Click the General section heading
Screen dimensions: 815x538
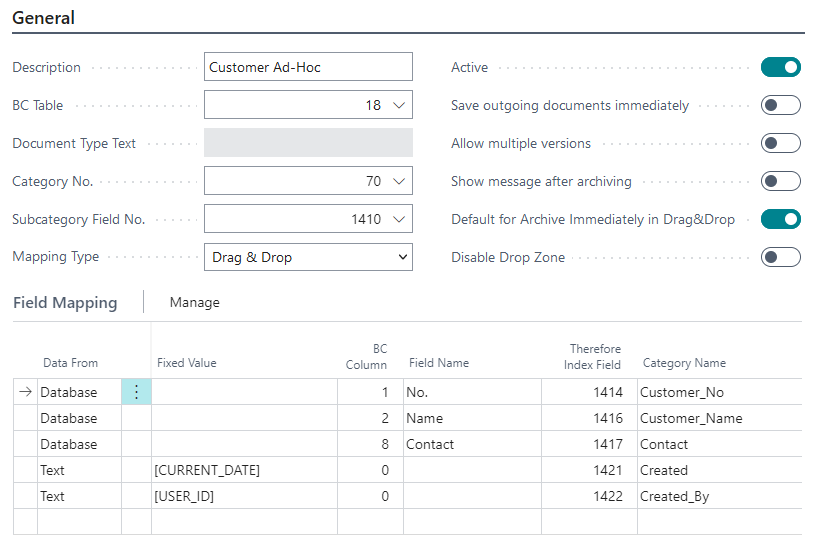(x=43, y=18)
